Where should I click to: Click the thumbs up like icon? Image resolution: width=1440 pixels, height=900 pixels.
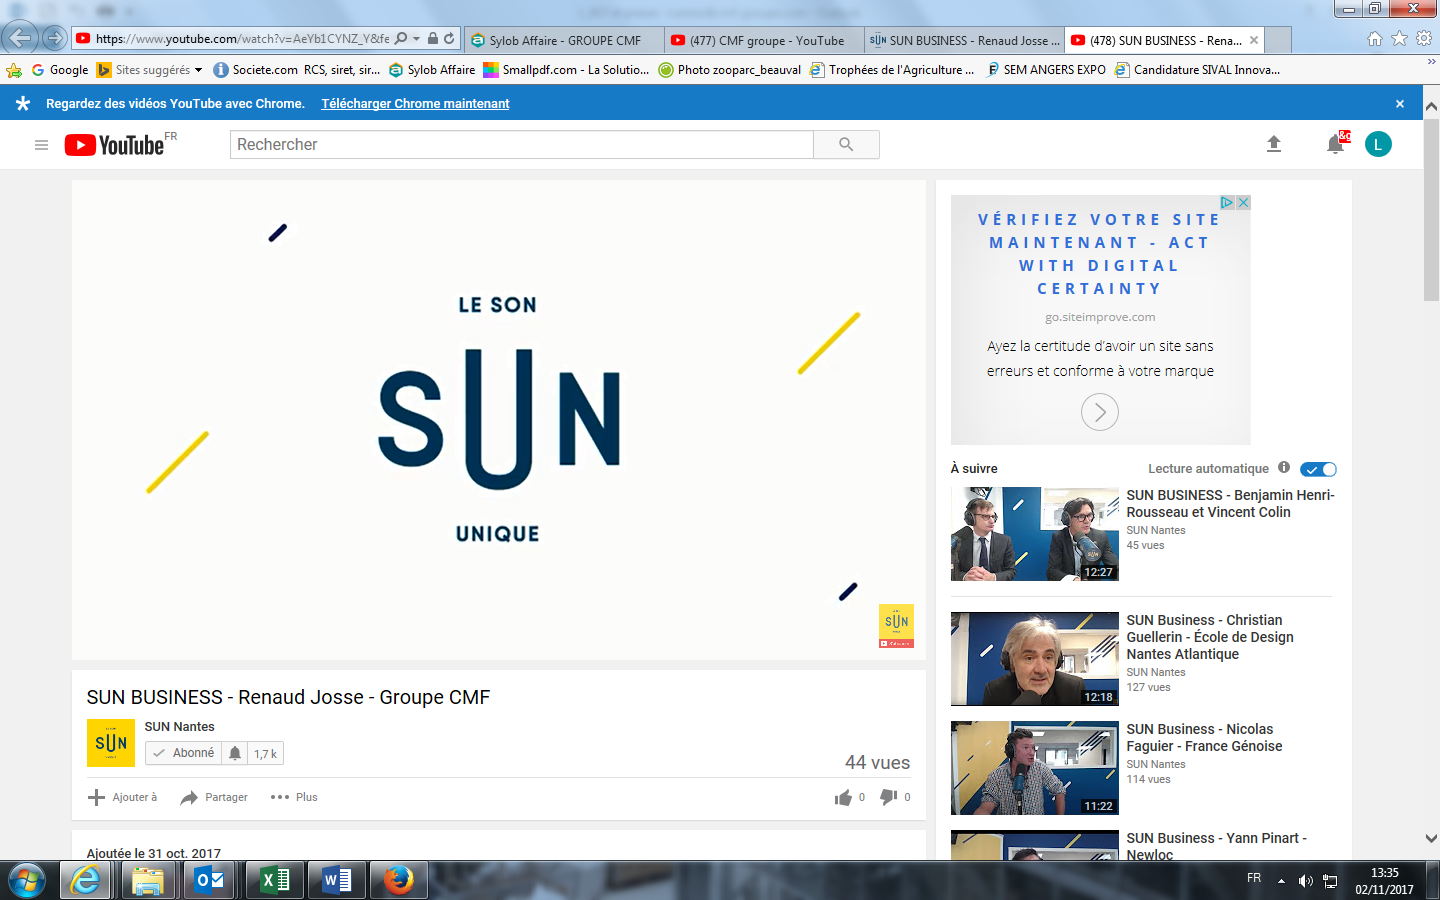pos(843,797)
